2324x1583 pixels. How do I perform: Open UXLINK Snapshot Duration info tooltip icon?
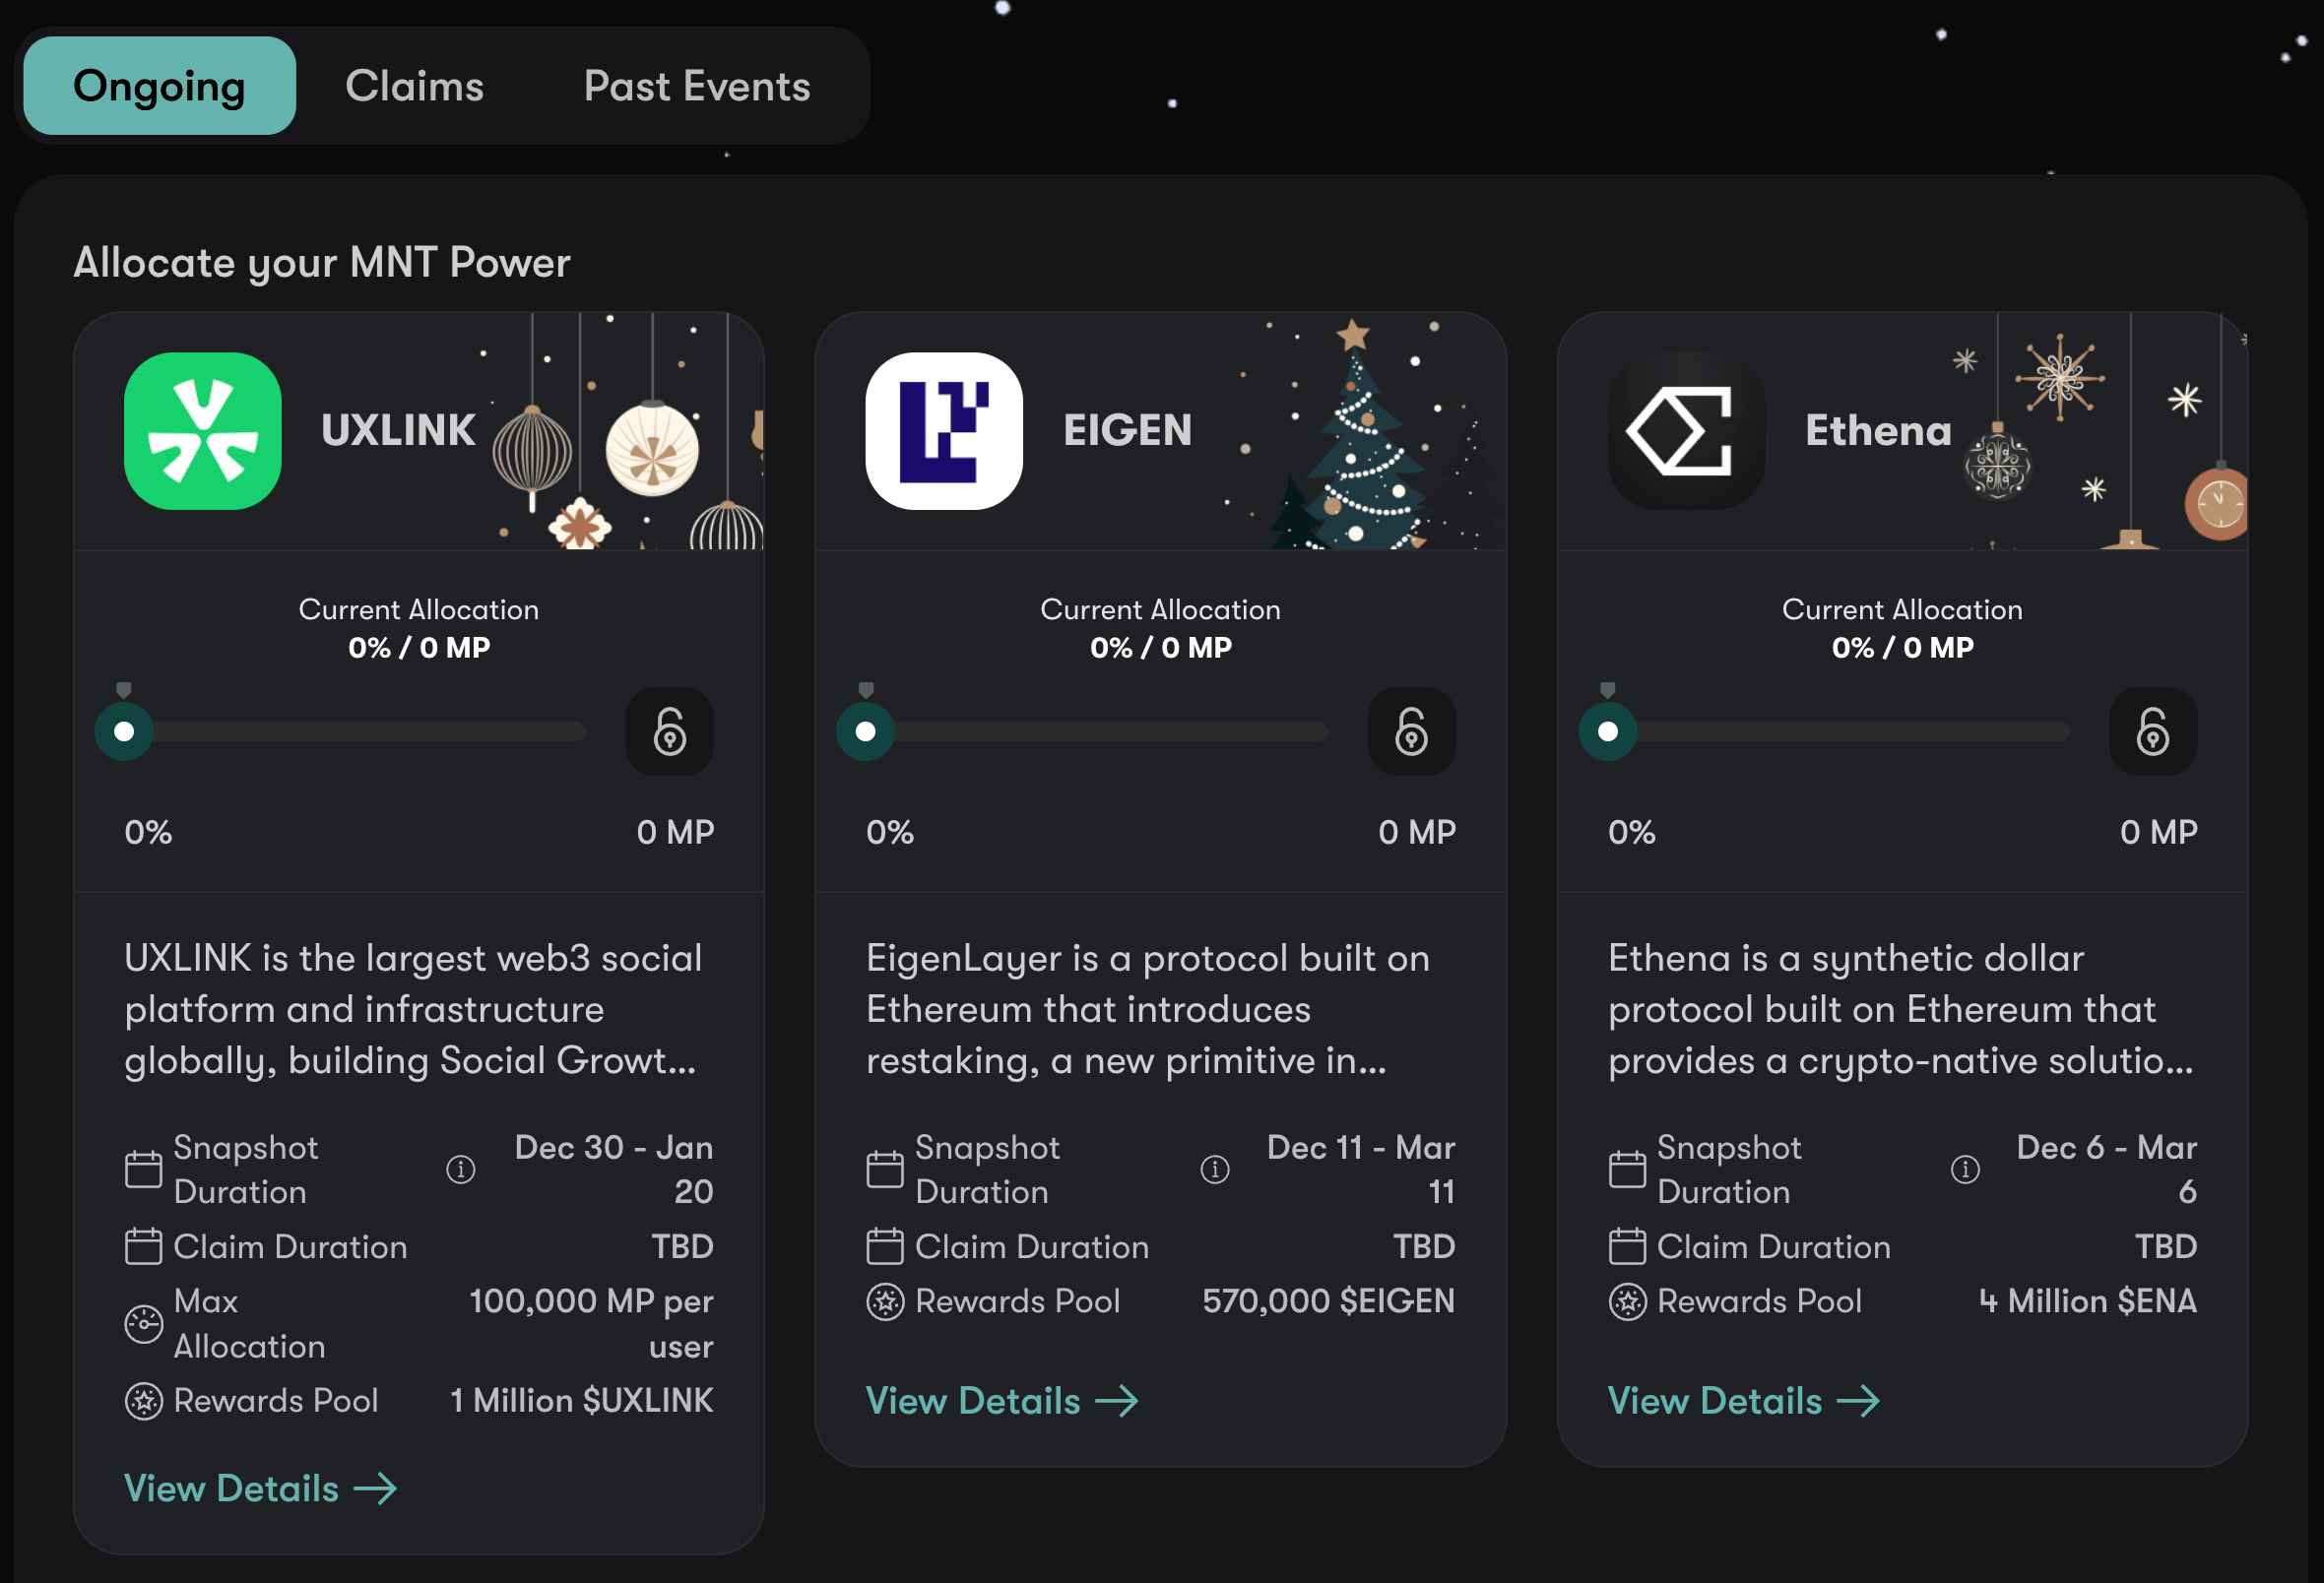click(x=460, y=1169)
